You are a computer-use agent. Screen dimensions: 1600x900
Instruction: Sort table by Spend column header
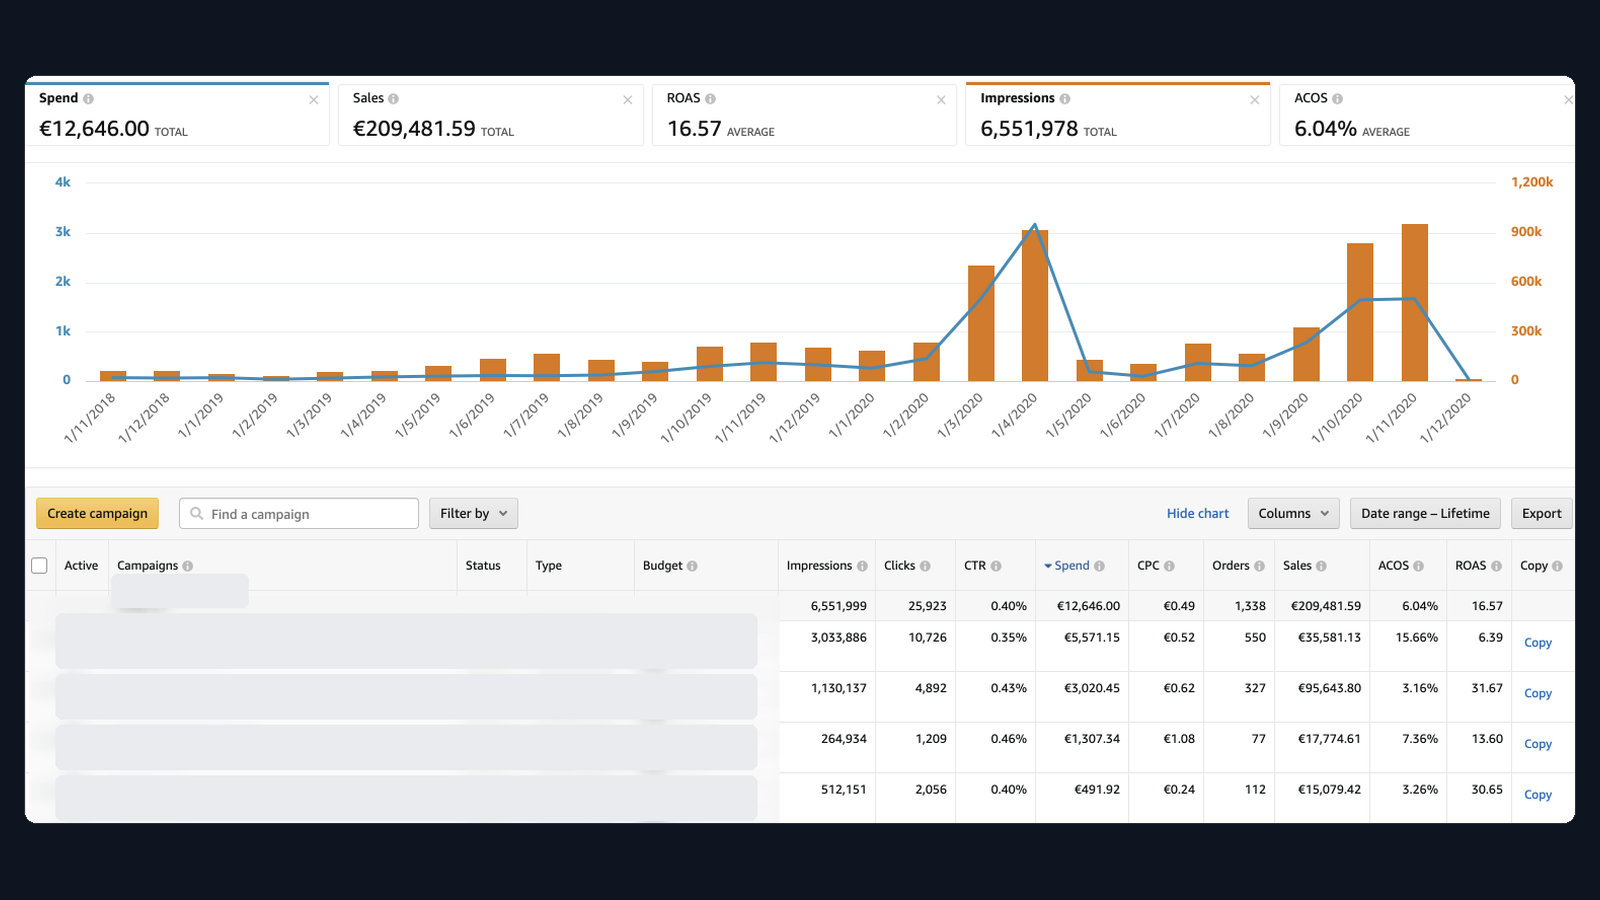tap(1071, 566)
